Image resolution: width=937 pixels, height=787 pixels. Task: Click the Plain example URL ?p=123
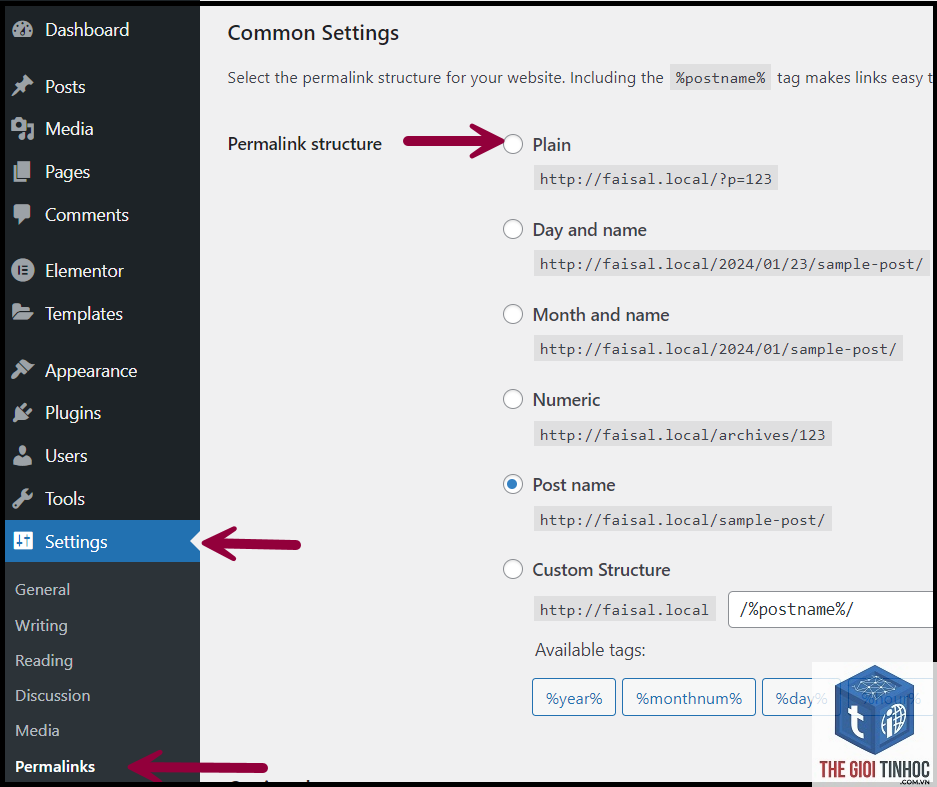(656, 178)
